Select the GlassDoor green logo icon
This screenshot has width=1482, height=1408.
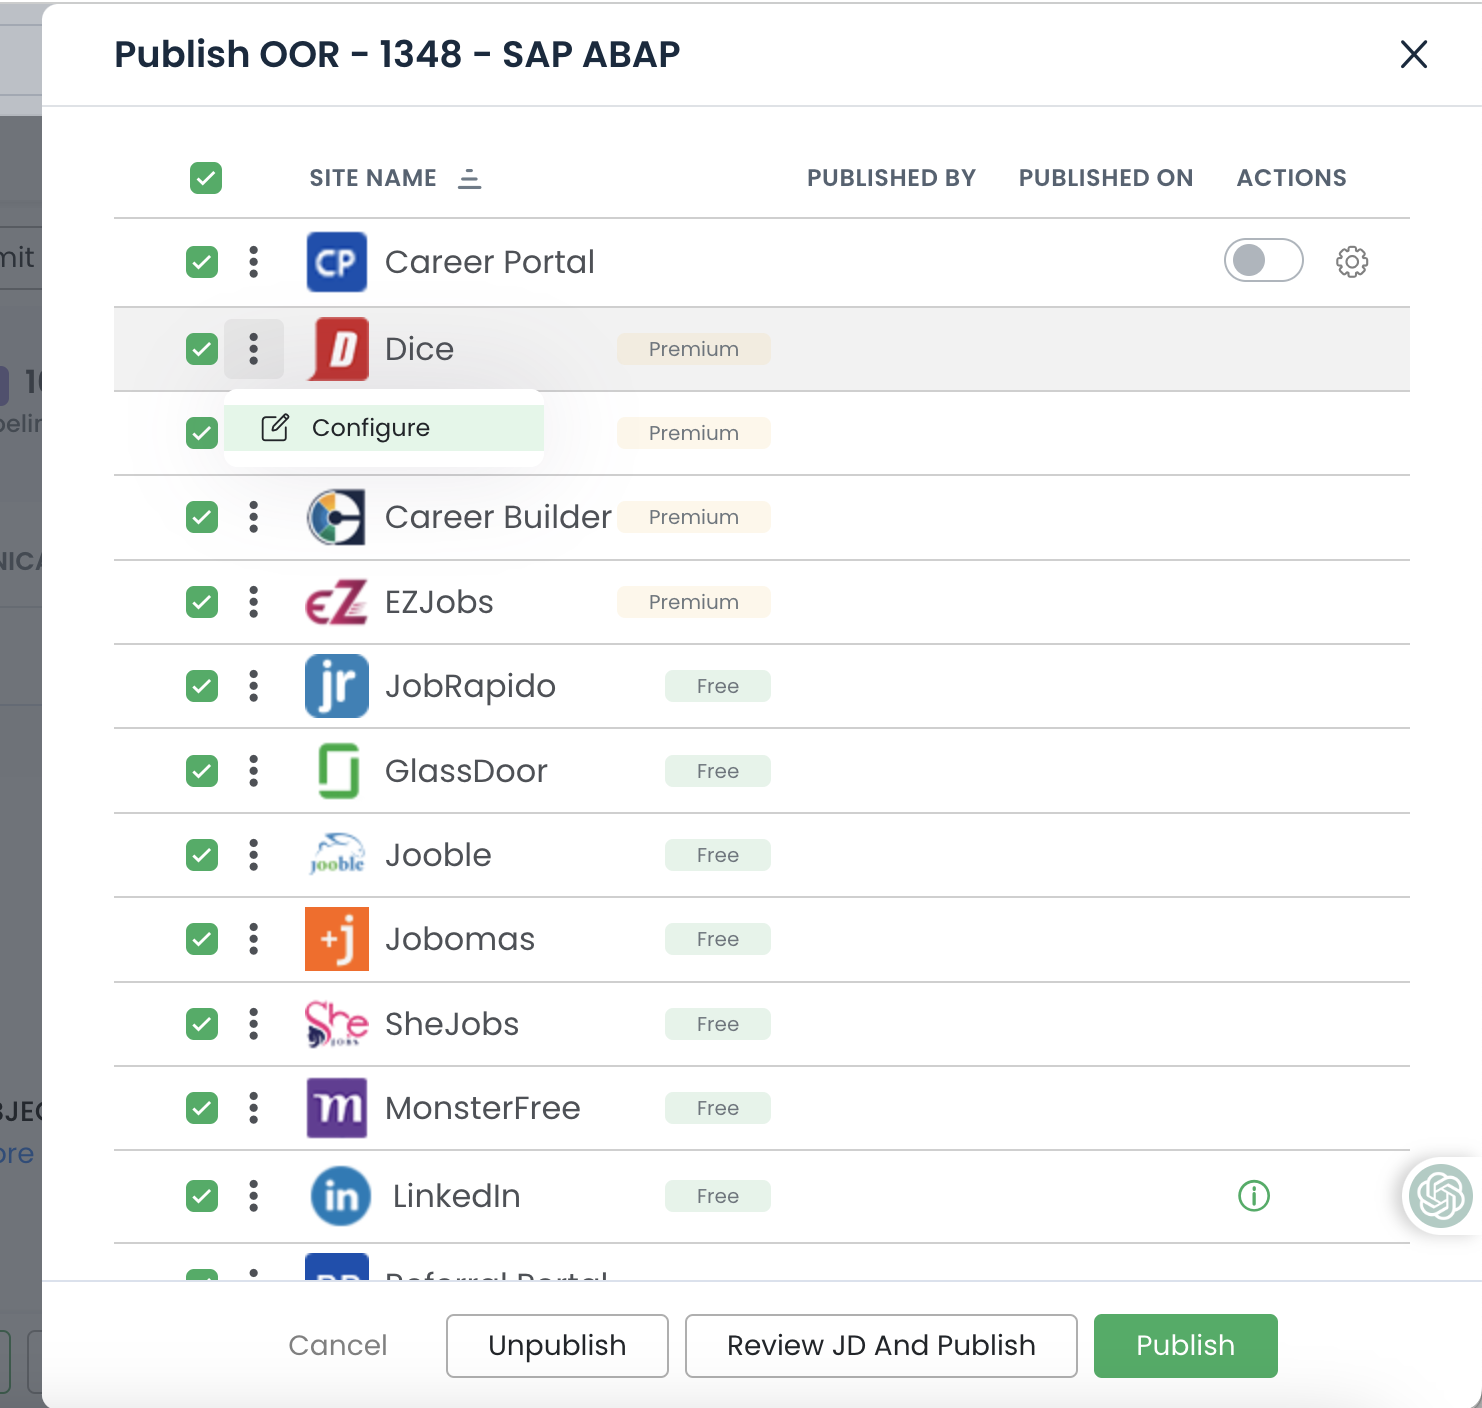337,770
